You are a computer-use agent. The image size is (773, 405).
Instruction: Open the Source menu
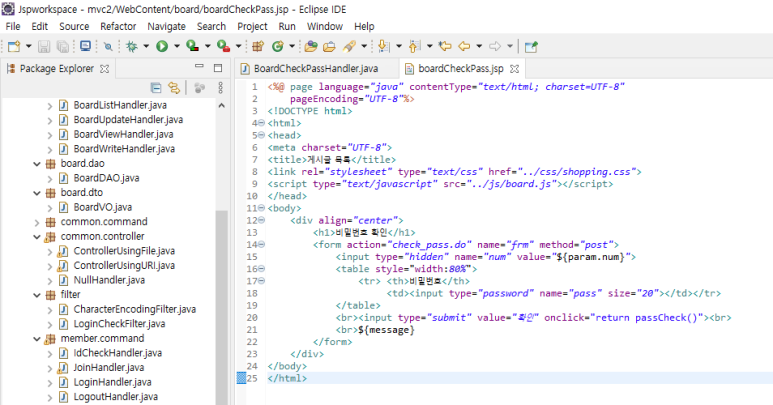pos(74,26)
